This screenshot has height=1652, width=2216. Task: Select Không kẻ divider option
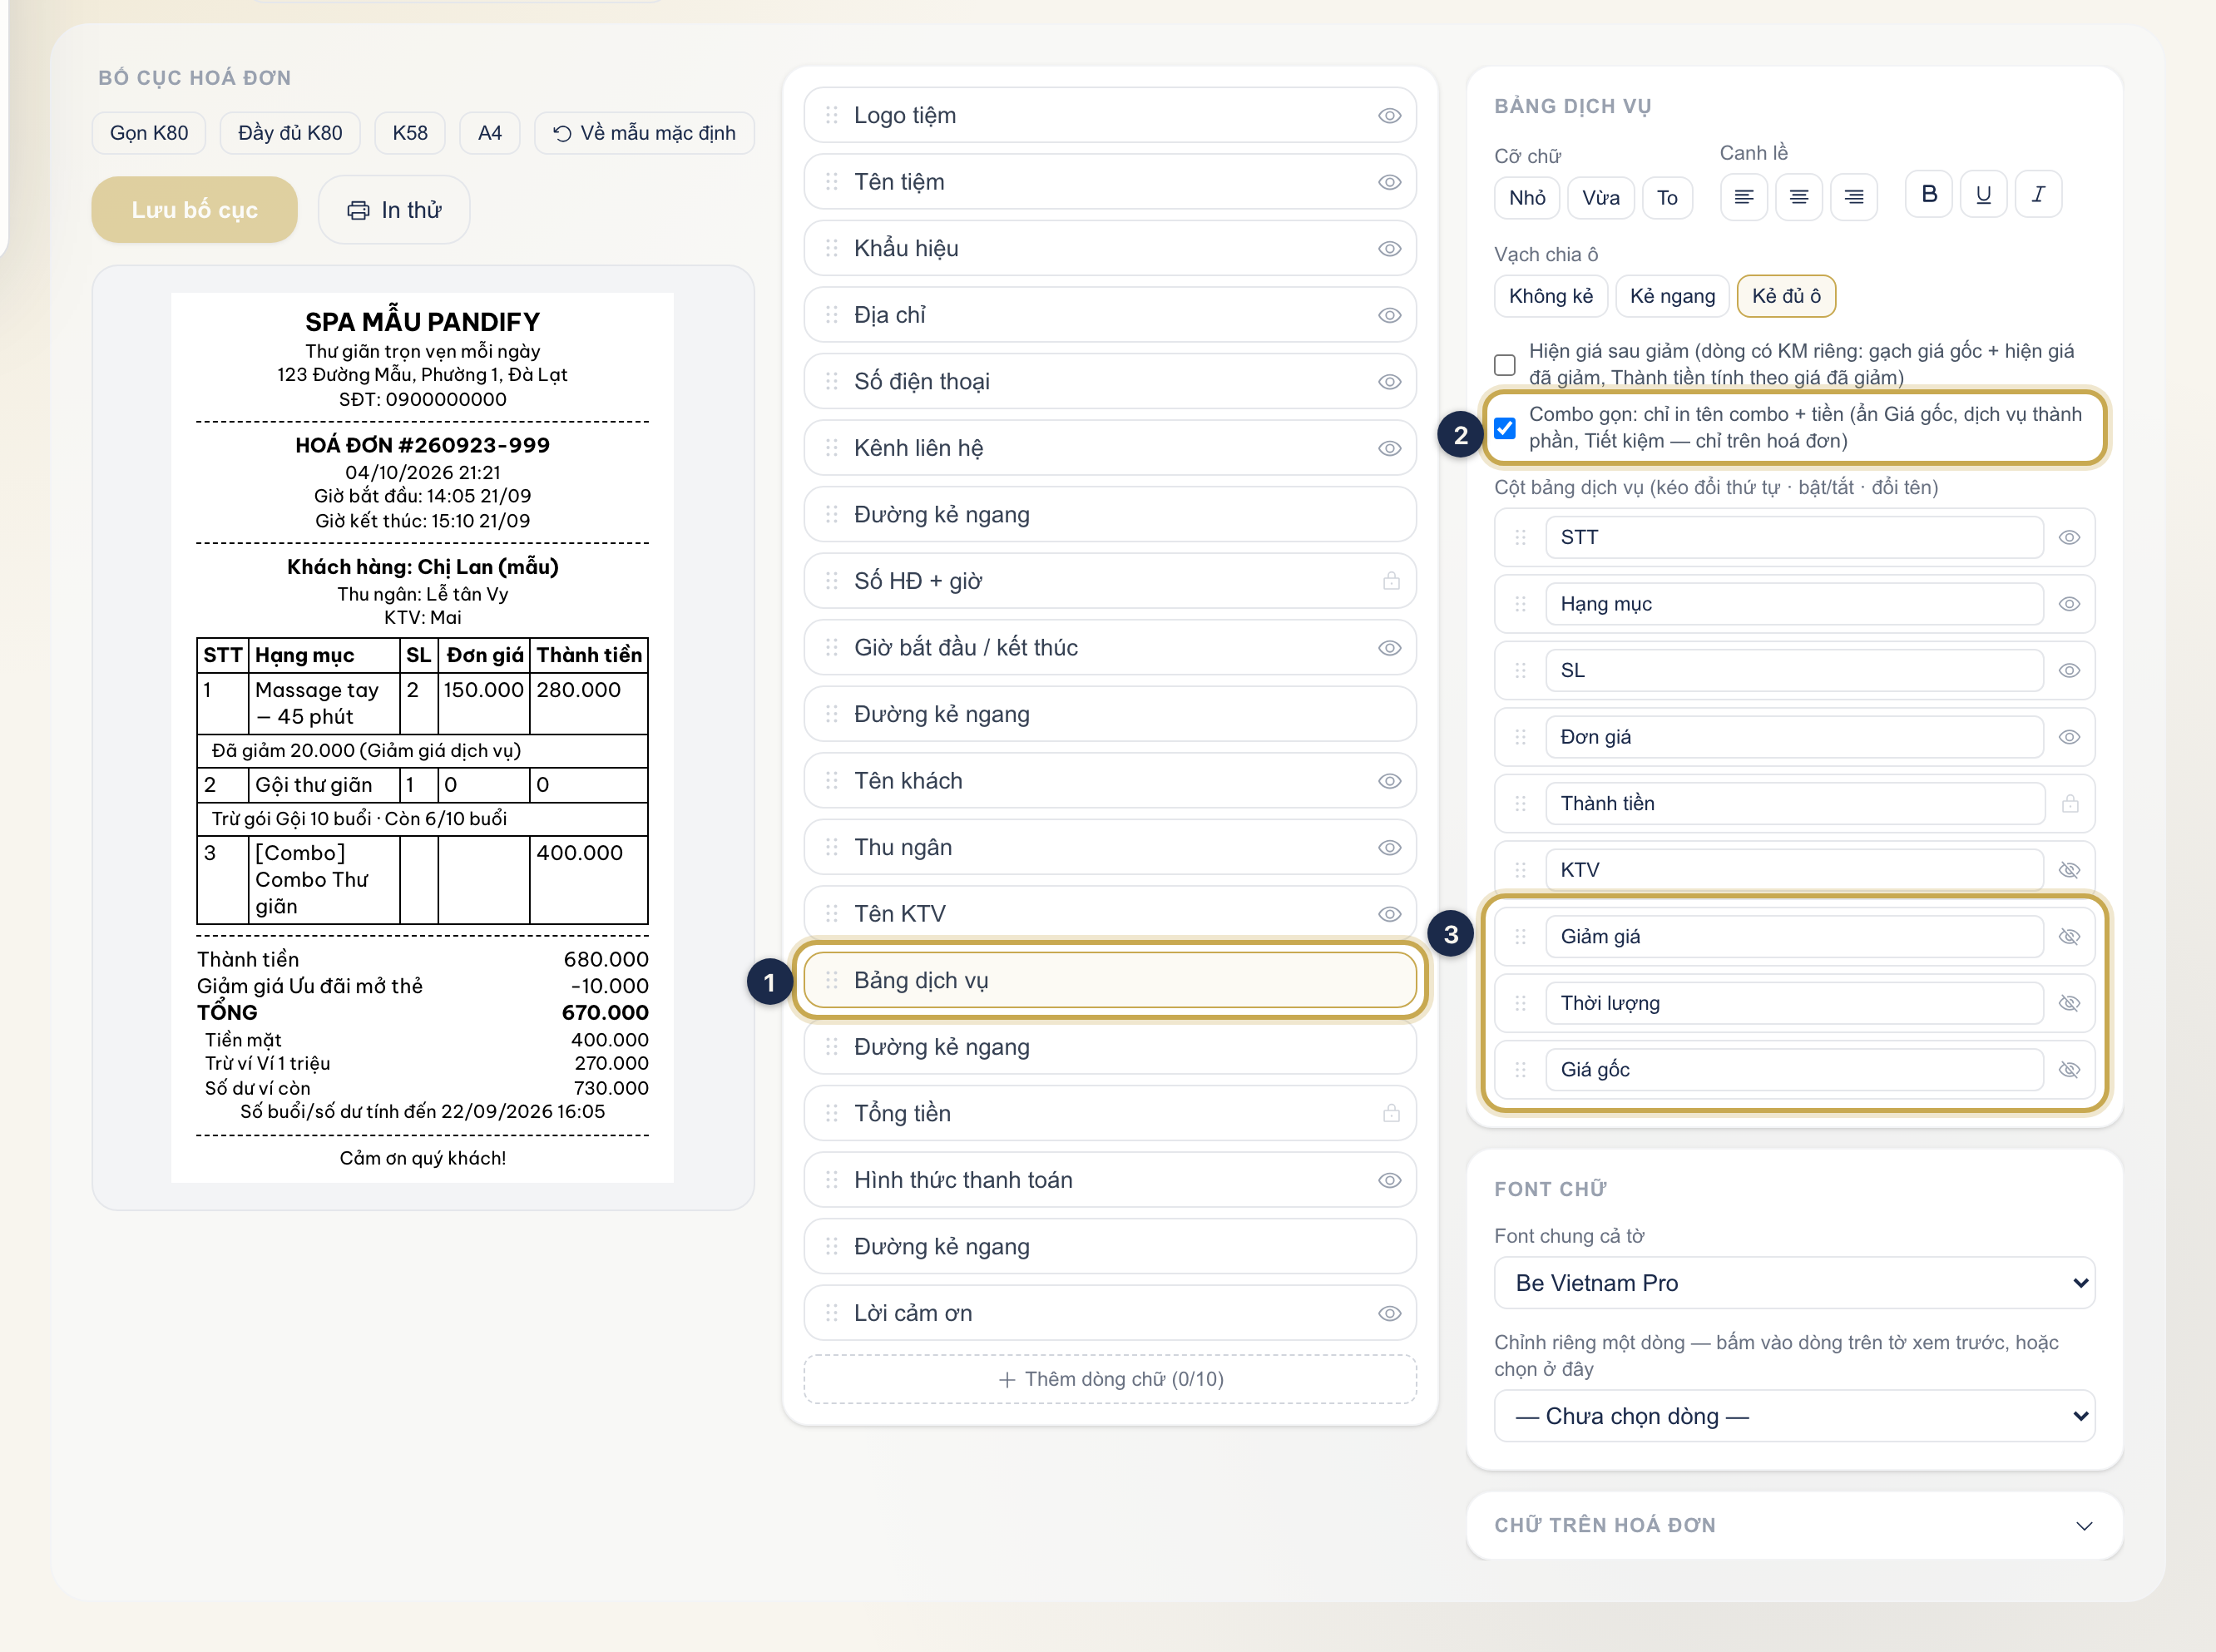[x=1551, y=296]
